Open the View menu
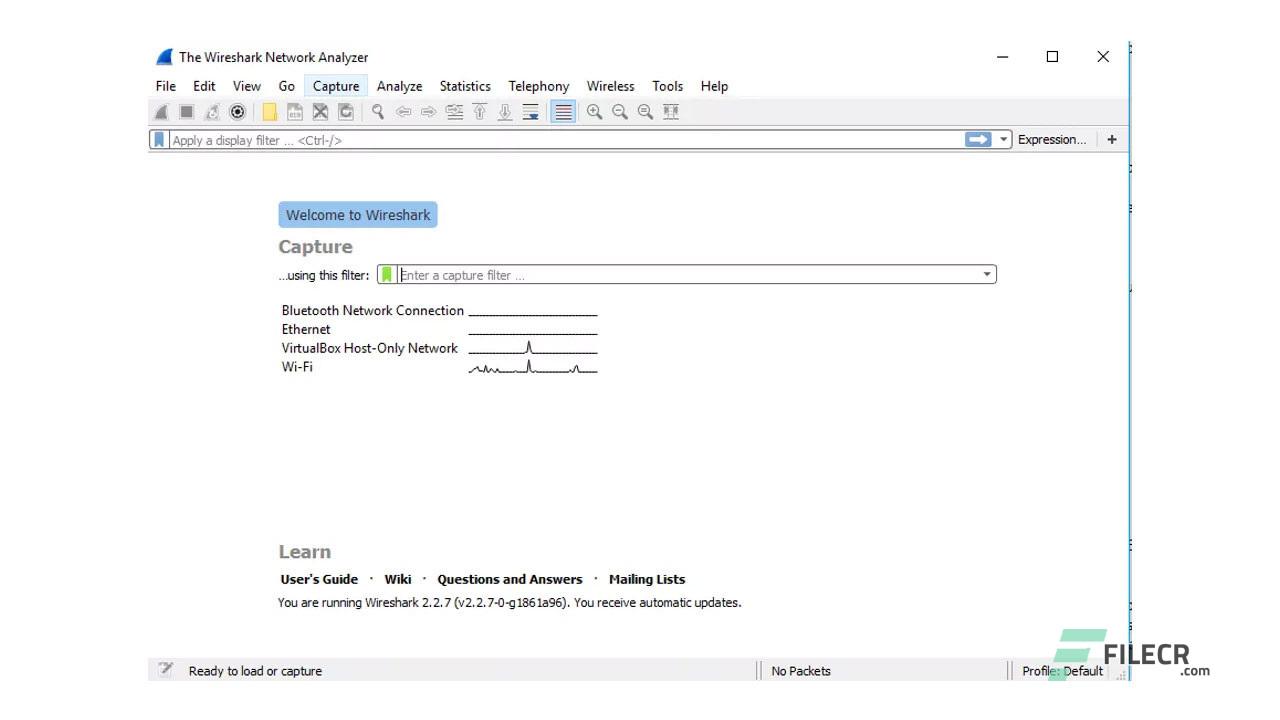 [247, 86]
